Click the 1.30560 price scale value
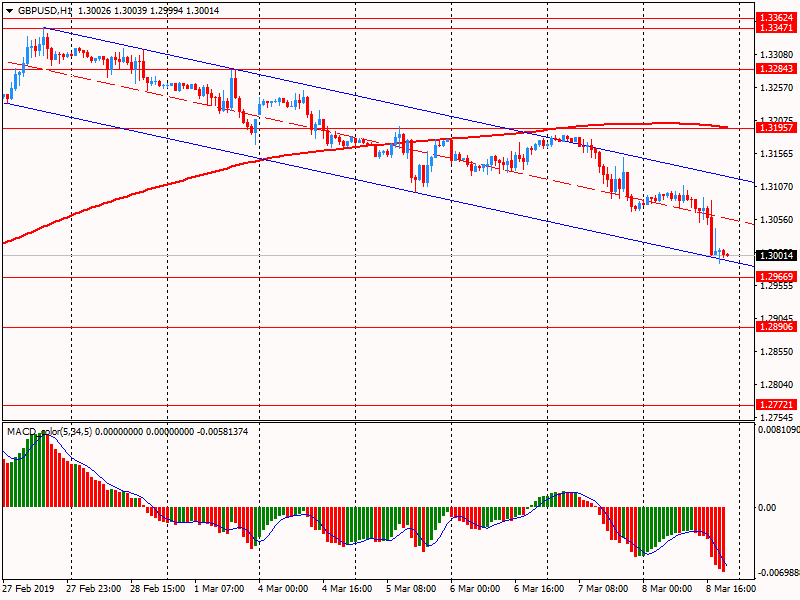 [777, 220]
